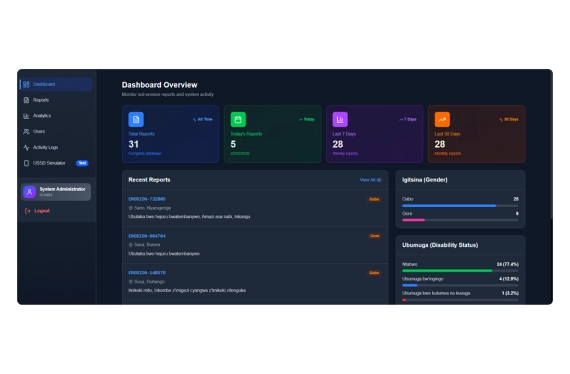Click the Ruhango report description text
Viewport: 570px width, 374px height.
(x=187, y=290)
